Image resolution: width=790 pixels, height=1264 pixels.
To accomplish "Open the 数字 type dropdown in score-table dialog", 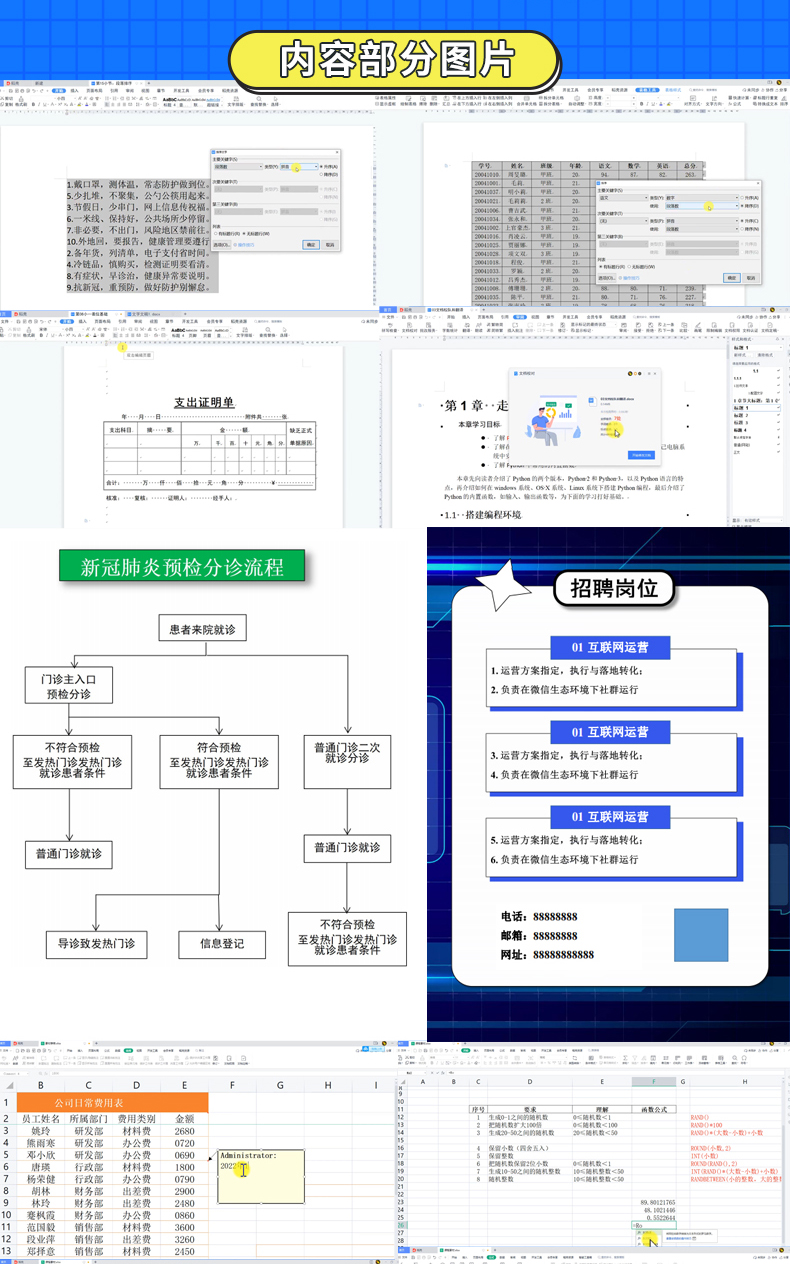I will (702, 198).
